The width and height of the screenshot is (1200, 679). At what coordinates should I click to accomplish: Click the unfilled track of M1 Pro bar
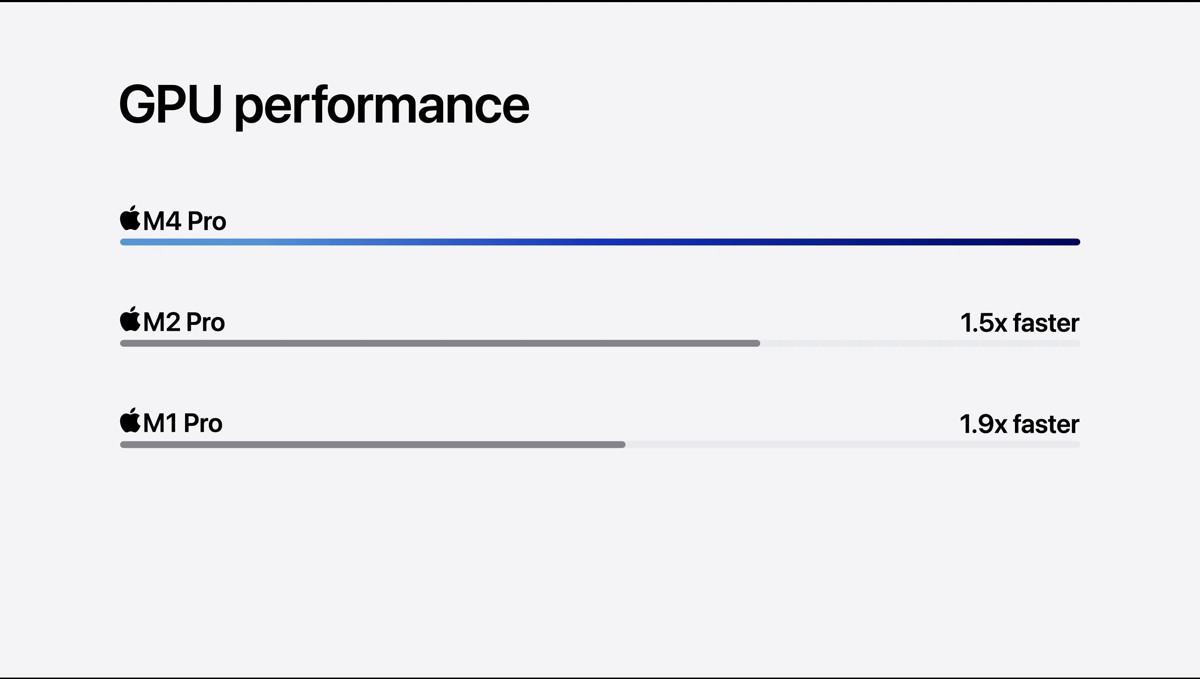click(853, 444)
